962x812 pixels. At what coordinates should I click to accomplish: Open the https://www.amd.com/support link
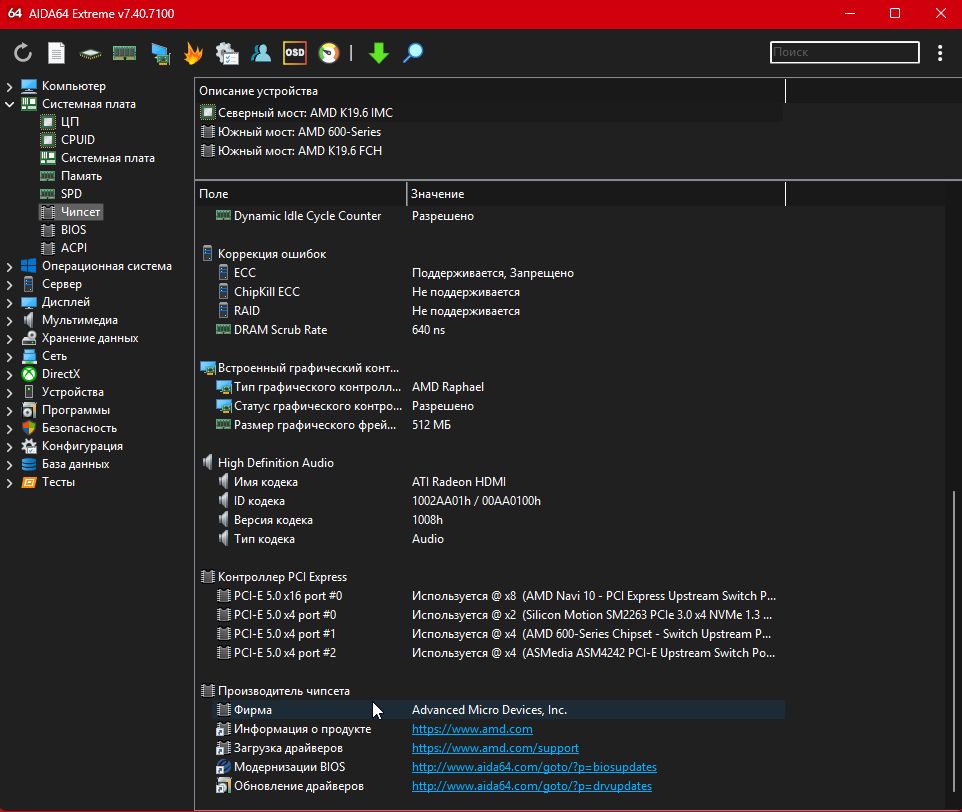click(495, 748)
